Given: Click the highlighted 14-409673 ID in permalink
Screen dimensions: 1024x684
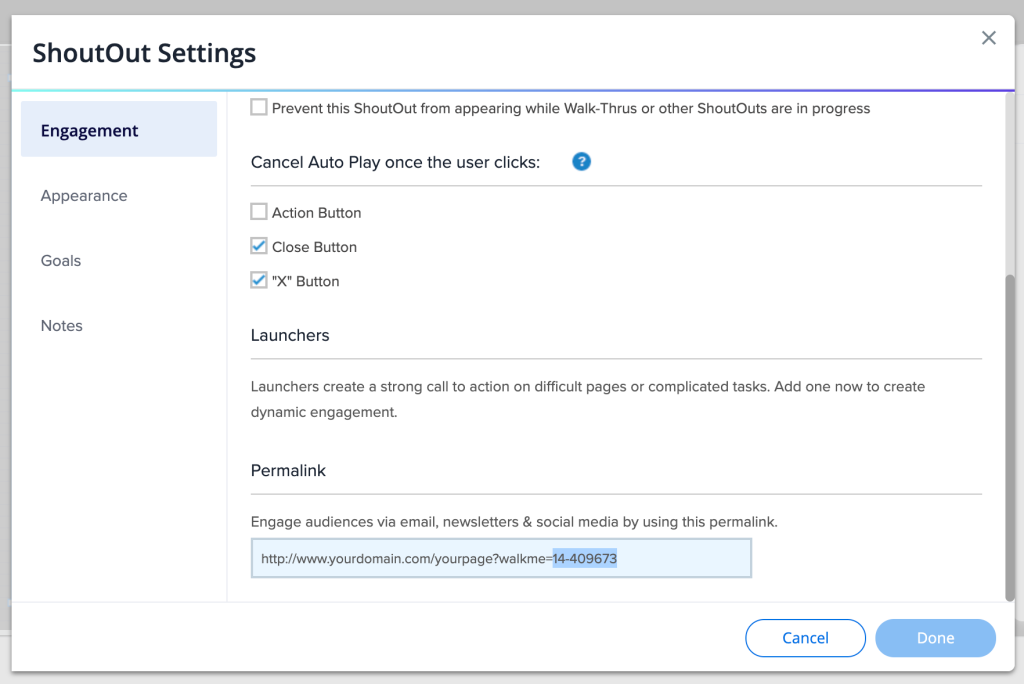Looking at the screenshot, I should click(x=585, y=559).
